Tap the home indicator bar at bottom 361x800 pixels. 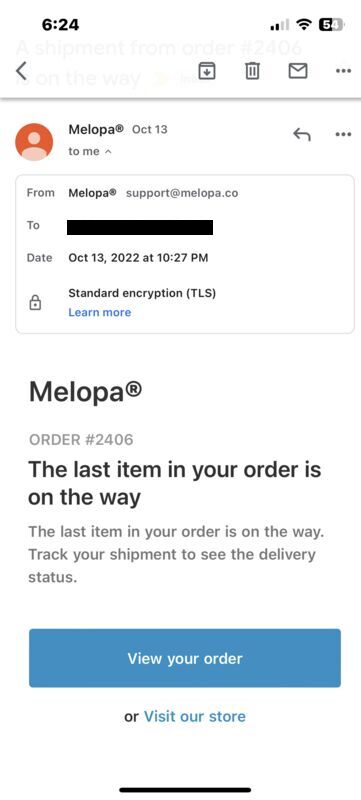[185, 790]
